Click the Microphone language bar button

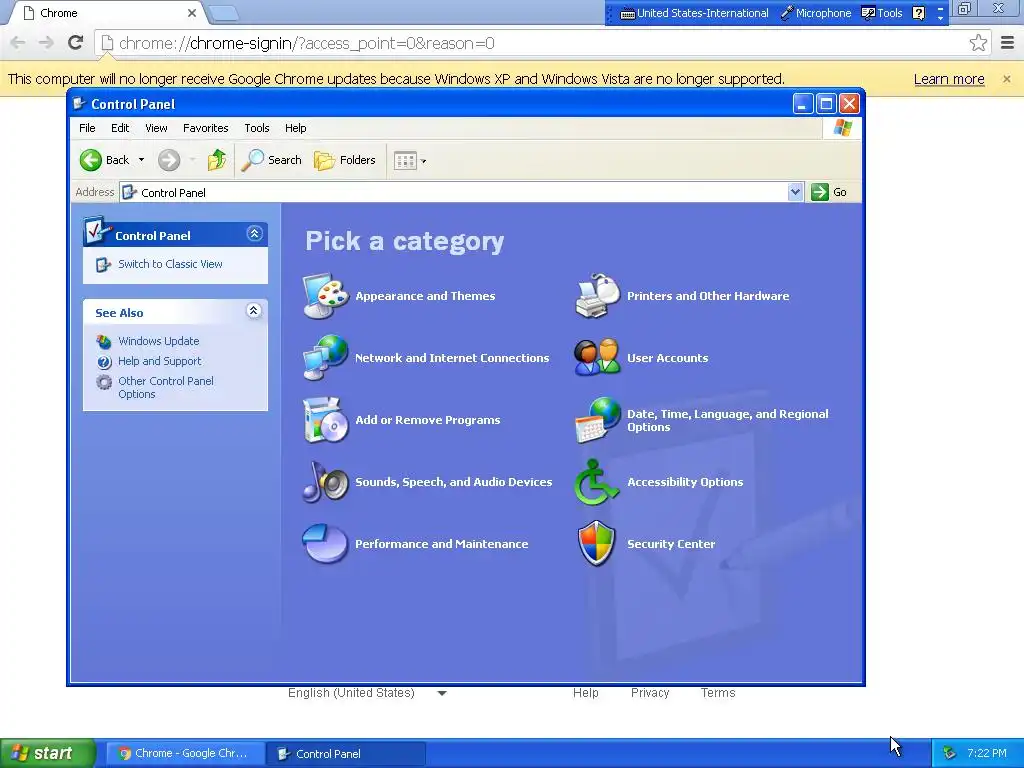coord(816,13)
